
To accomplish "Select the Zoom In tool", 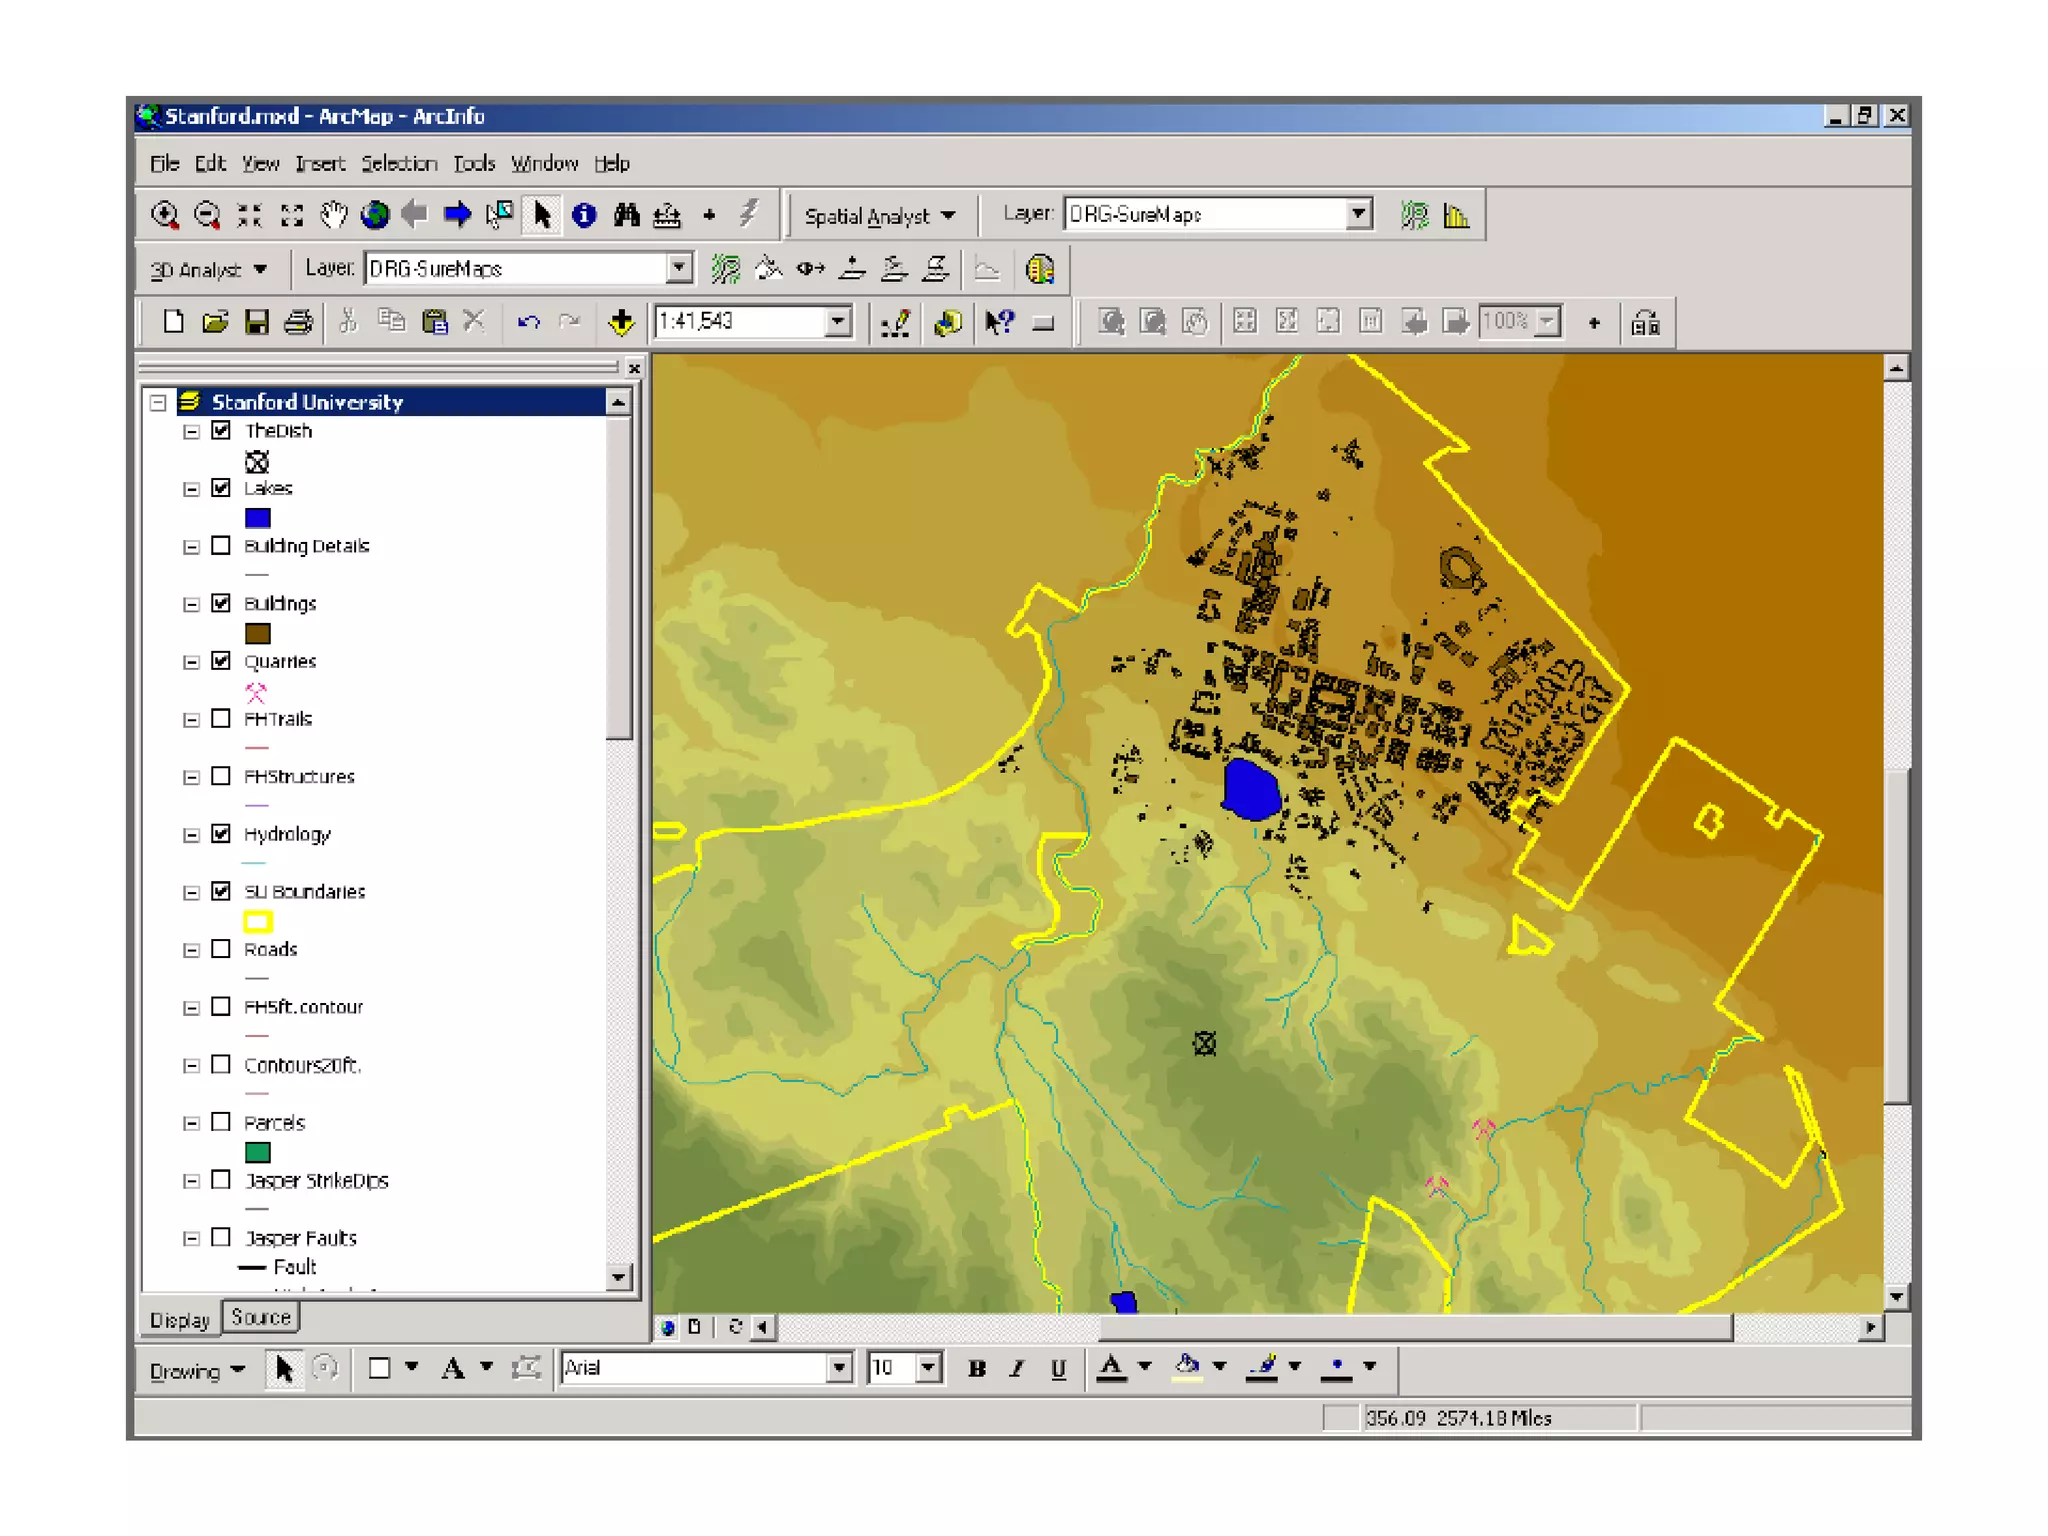I will (x=165, y=215).
